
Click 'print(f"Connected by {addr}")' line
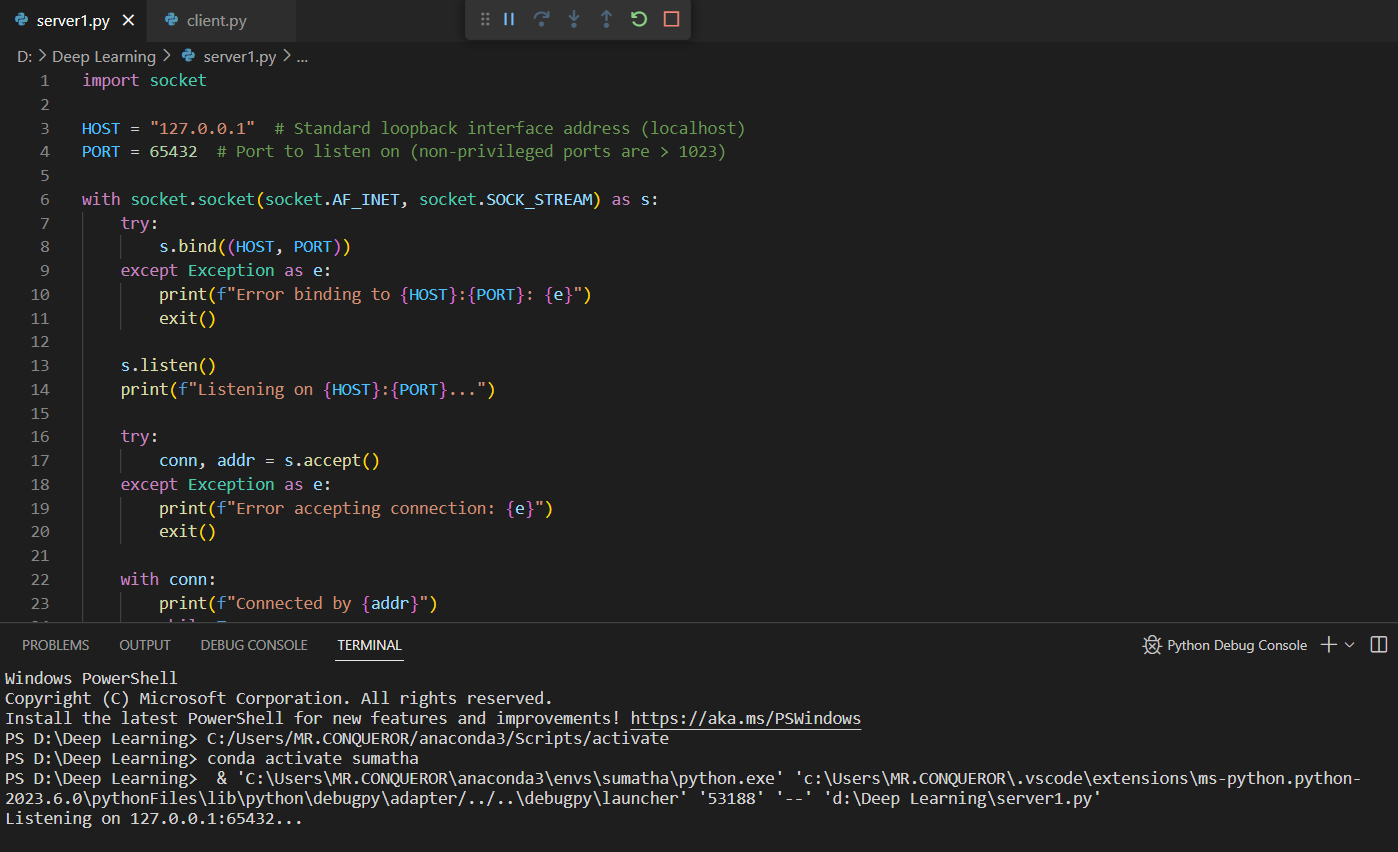point(298,603)
